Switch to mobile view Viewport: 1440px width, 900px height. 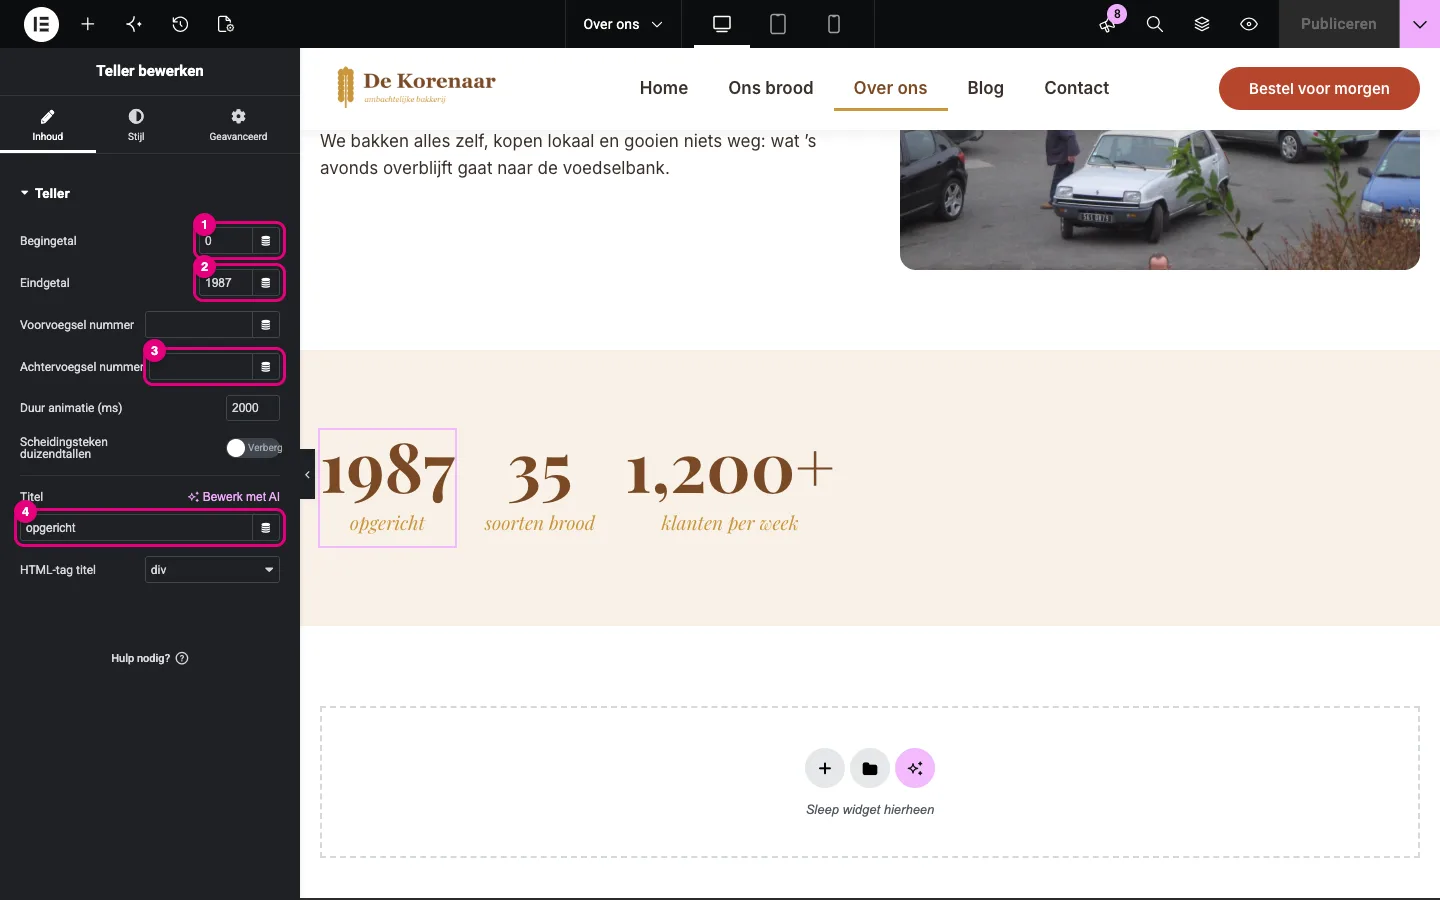pyautogui.click(x=834, y=24)
